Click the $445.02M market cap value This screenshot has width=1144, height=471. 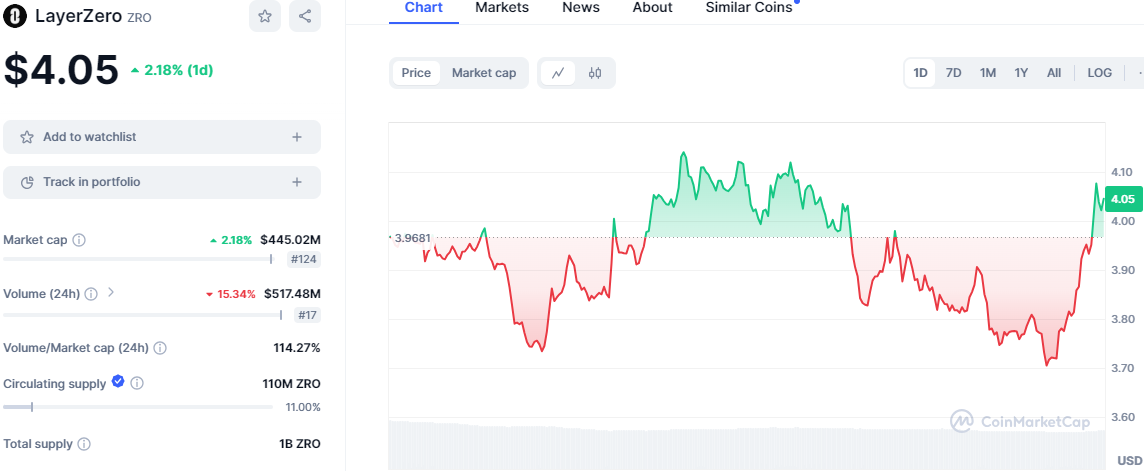290,240
